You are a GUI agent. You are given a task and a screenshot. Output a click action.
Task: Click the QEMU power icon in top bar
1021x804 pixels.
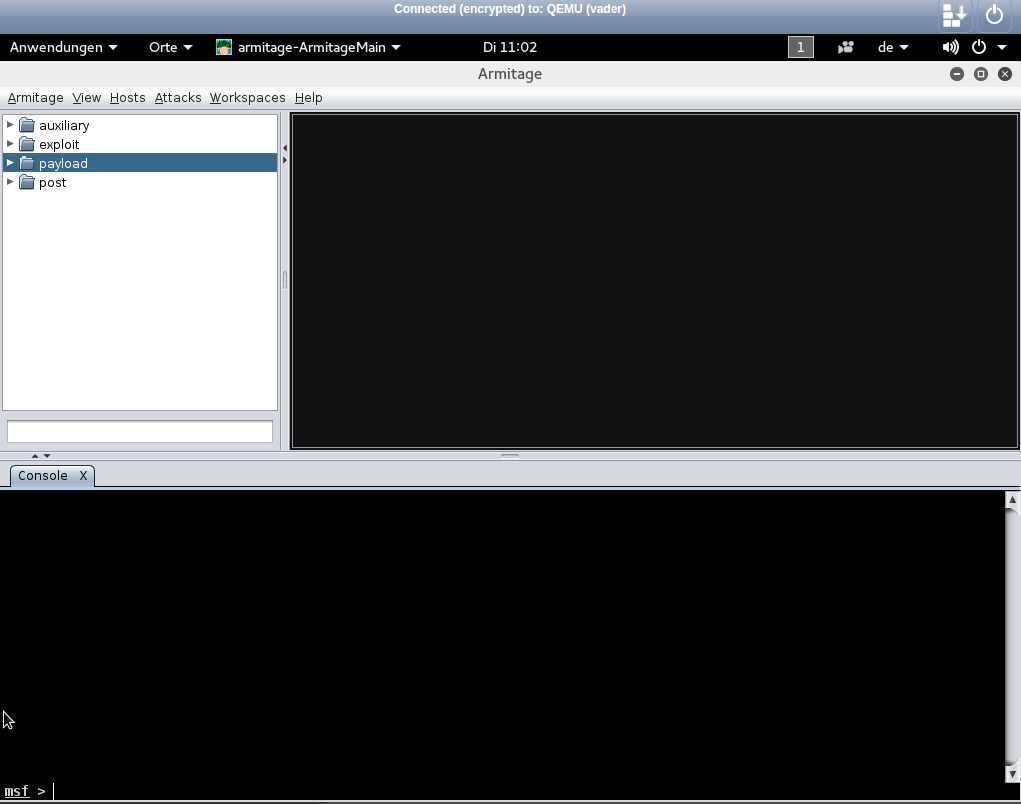(994, 15)
